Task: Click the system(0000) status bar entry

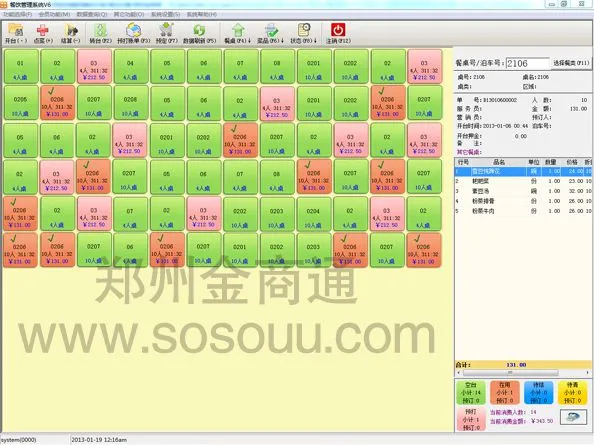Action: point(18,440)
